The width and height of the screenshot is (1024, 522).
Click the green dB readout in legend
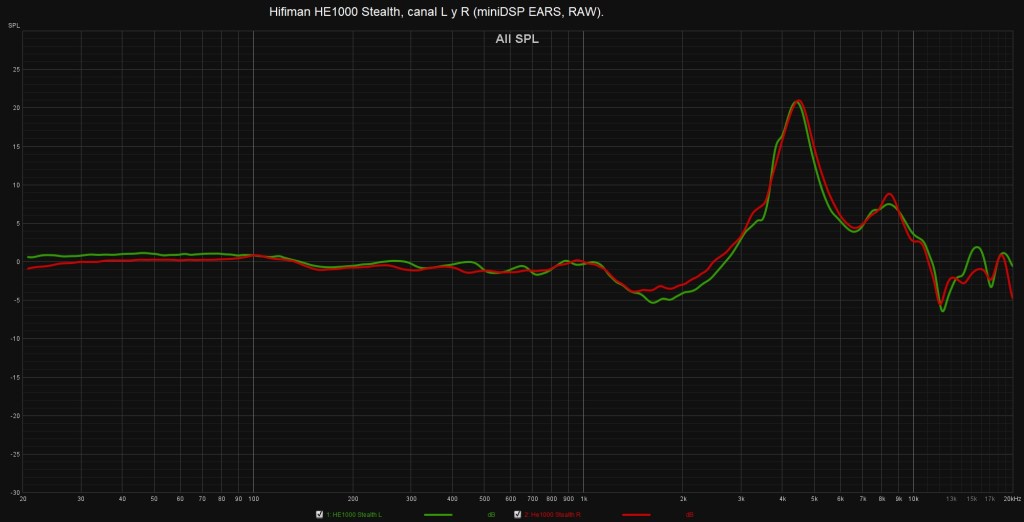tap(491, 514)
